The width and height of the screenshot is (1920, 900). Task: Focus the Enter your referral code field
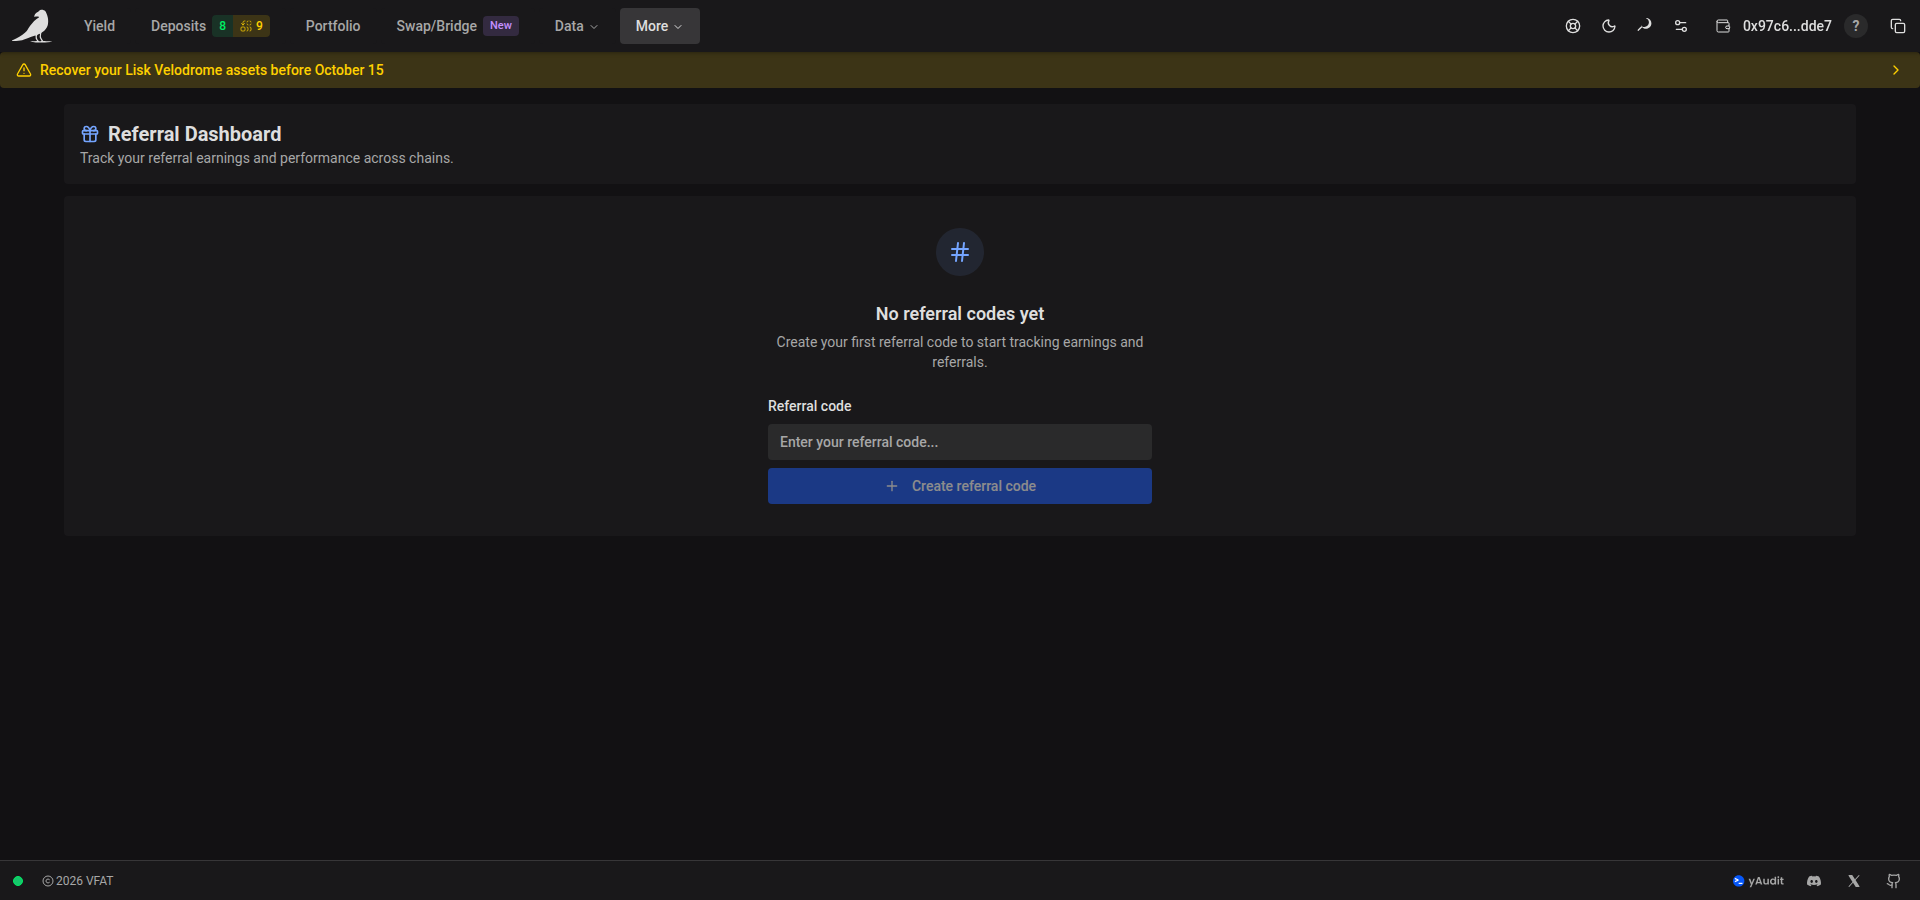click(960, 442)
